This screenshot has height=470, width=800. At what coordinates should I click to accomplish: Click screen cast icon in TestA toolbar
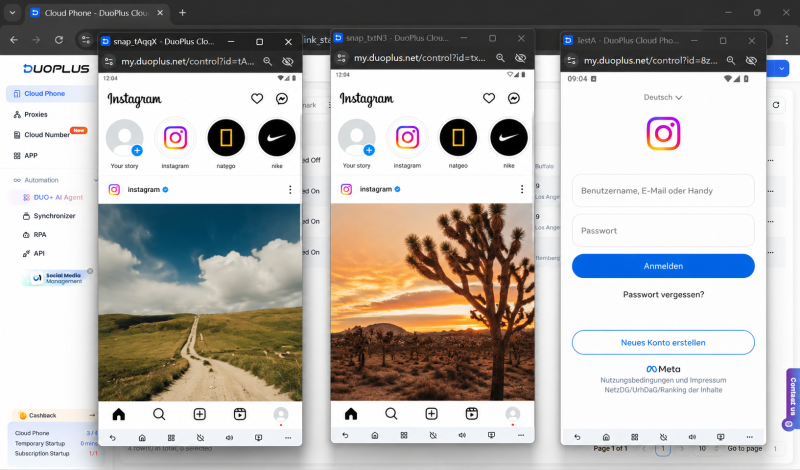click(720, 437)
